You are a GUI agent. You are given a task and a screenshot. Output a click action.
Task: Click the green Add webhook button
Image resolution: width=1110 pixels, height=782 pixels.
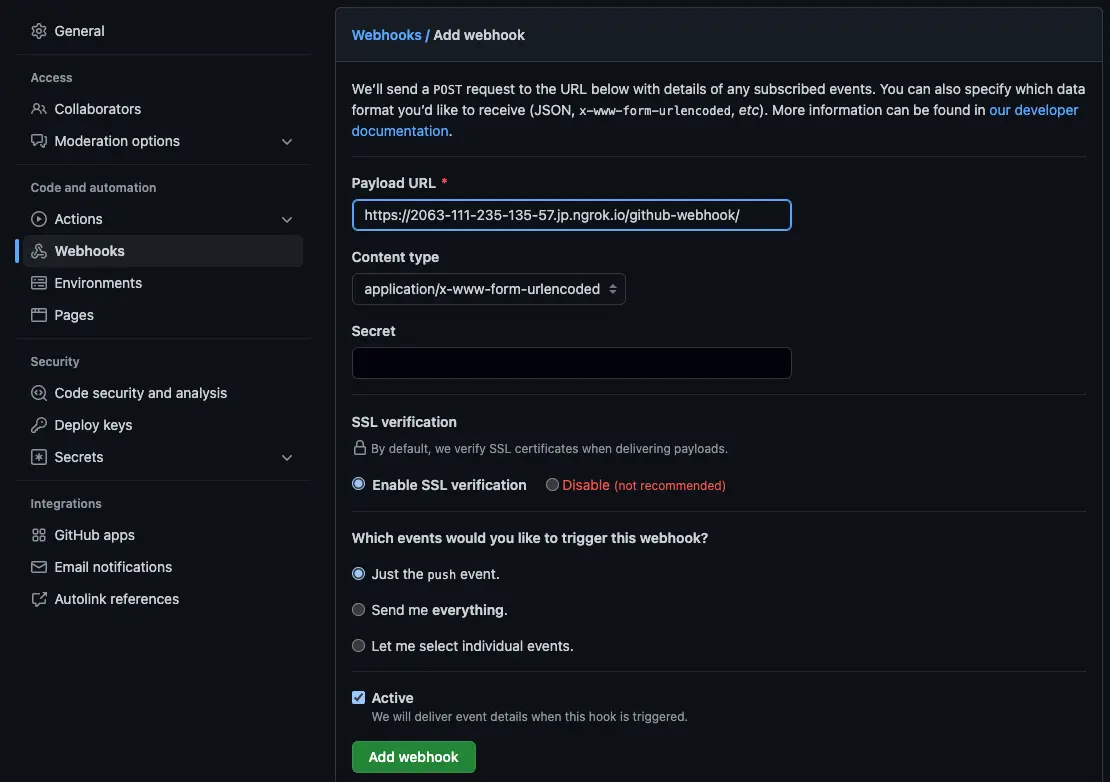tap(413, 757)
